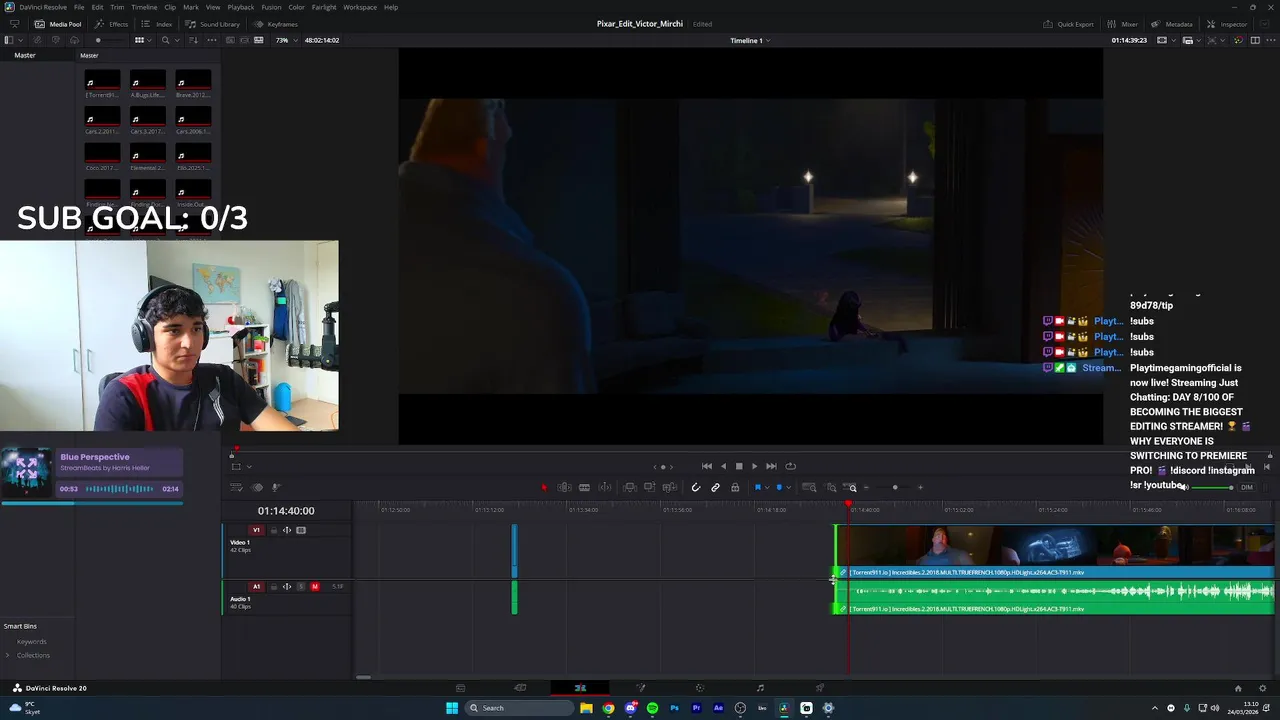1280x720 pixels.
Task: Toggle timeline snapping magnet icon
Action: click(696, 488)
